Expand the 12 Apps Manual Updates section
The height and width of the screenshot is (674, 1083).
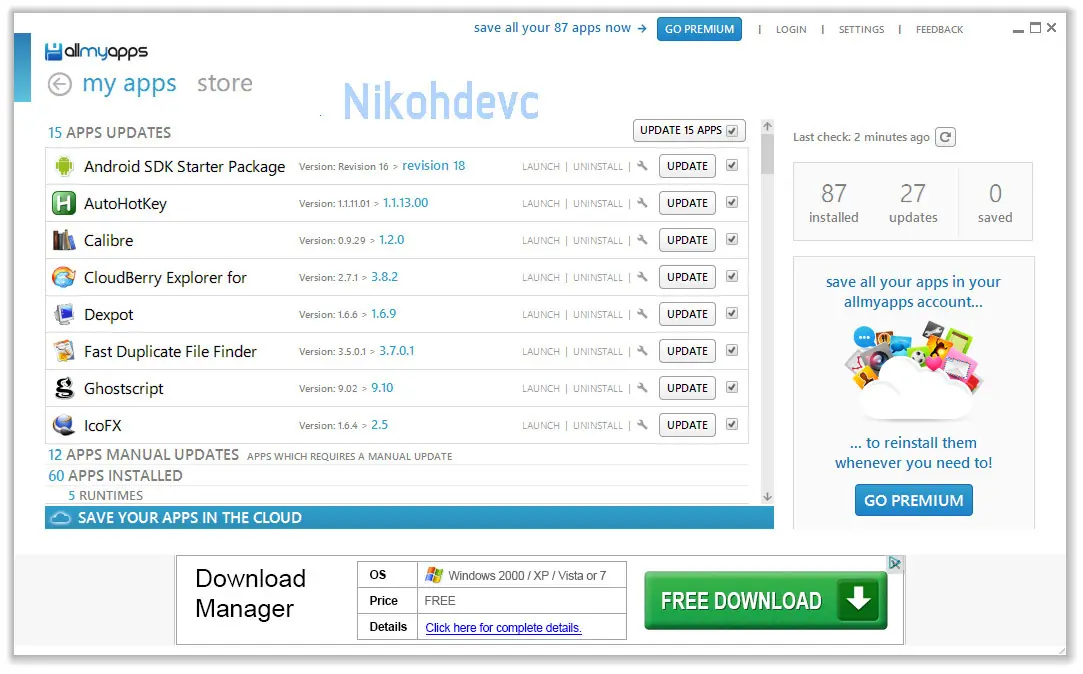[x=143, y=455]
